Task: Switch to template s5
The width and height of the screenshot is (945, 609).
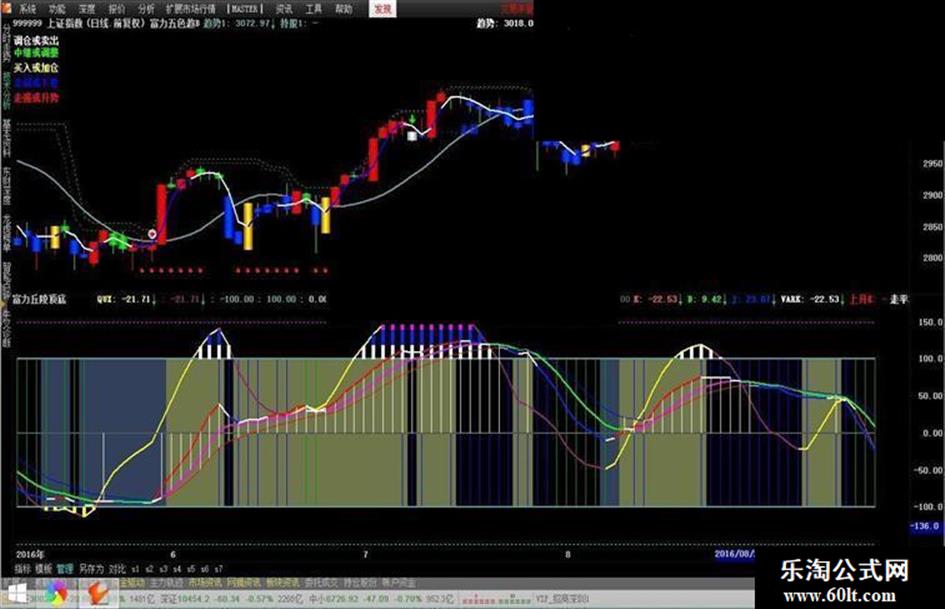Action: tap(191, 569)
